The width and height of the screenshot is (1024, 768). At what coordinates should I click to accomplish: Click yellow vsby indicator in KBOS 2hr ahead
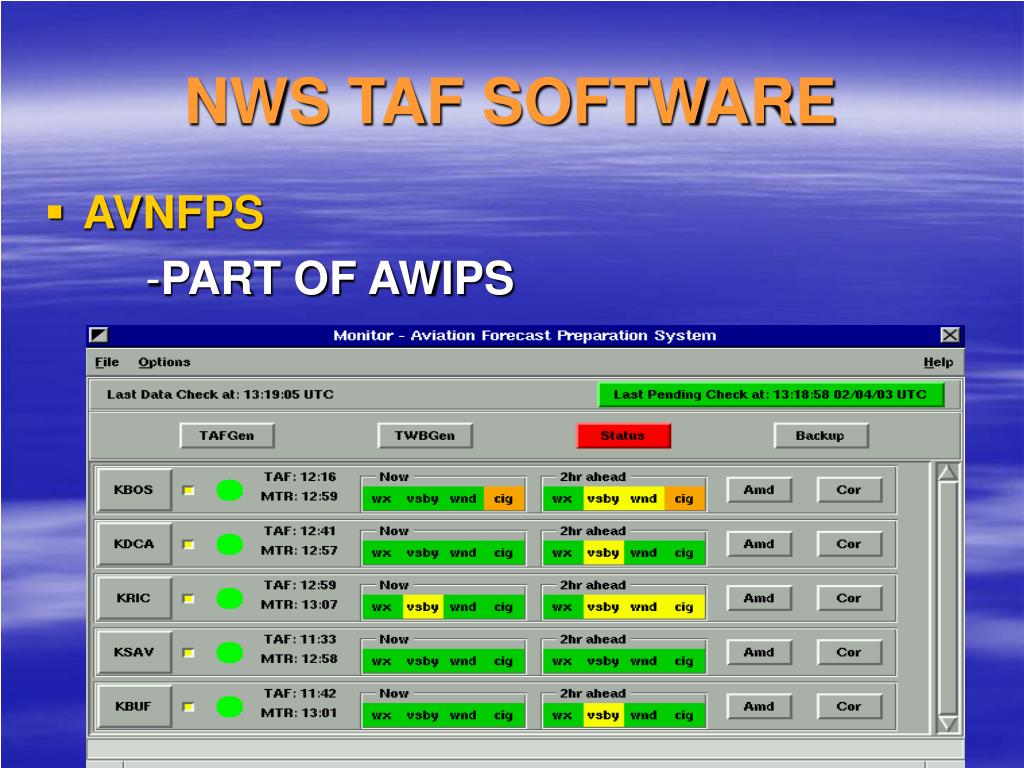(603, 499)
